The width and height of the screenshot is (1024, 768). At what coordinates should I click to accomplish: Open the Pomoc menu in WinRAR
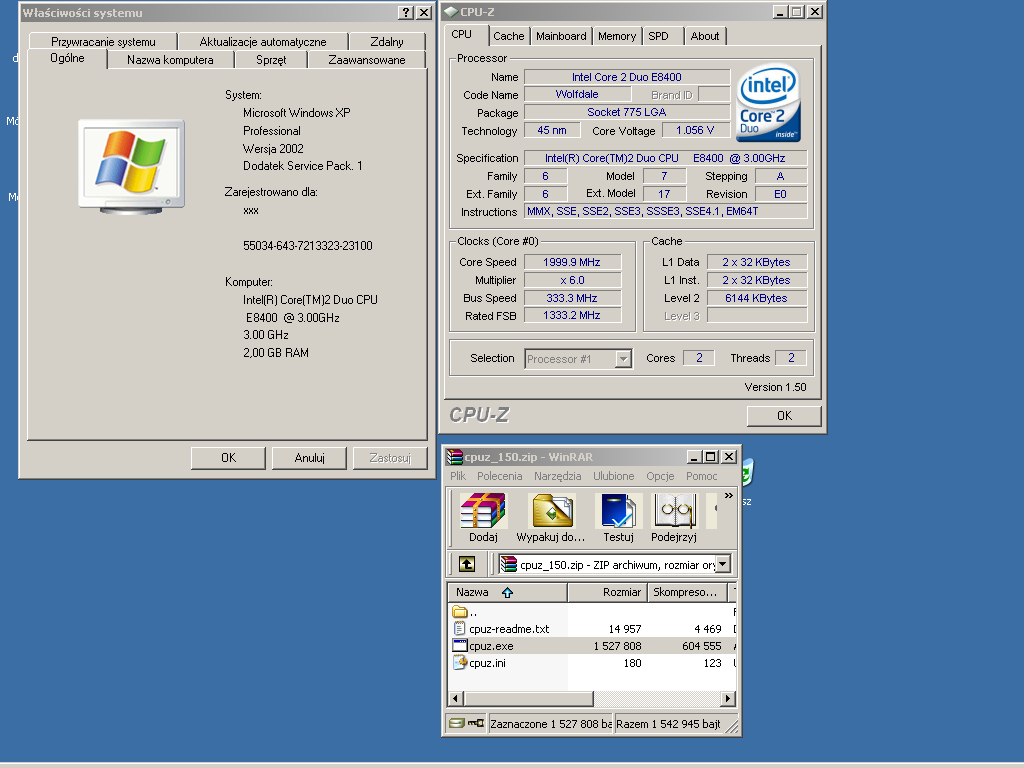(701, 476)
